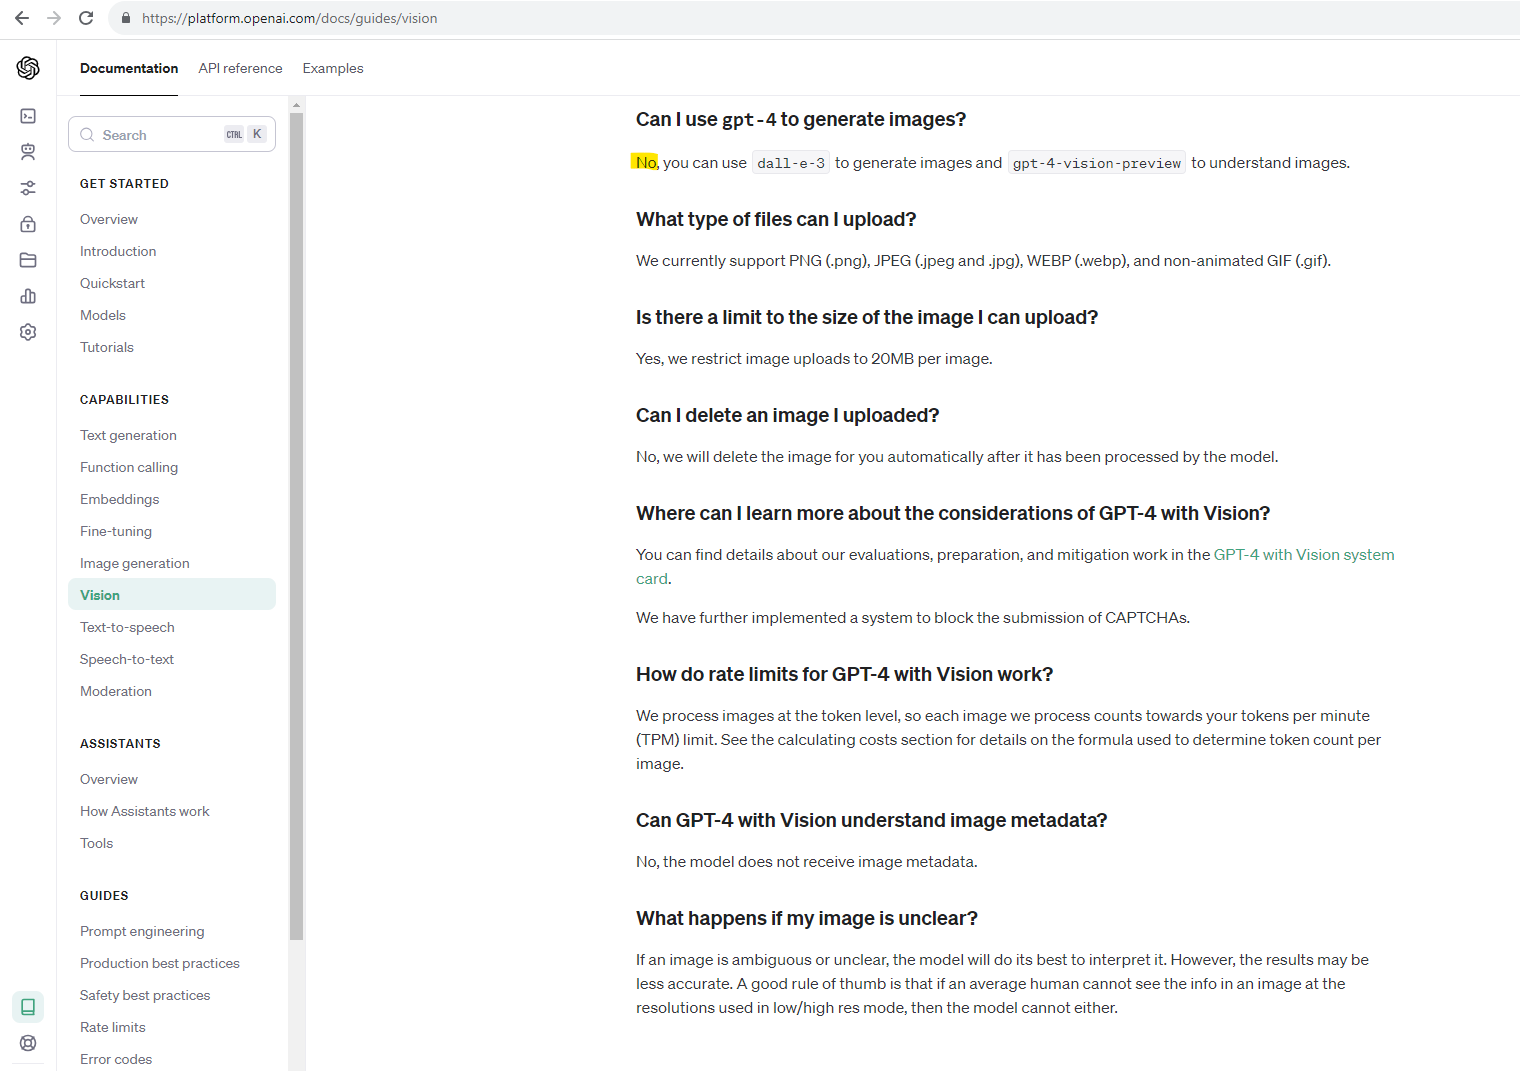Open the Embeddings guide
Screen dimensions: 1520x1071
coord(119,499)
